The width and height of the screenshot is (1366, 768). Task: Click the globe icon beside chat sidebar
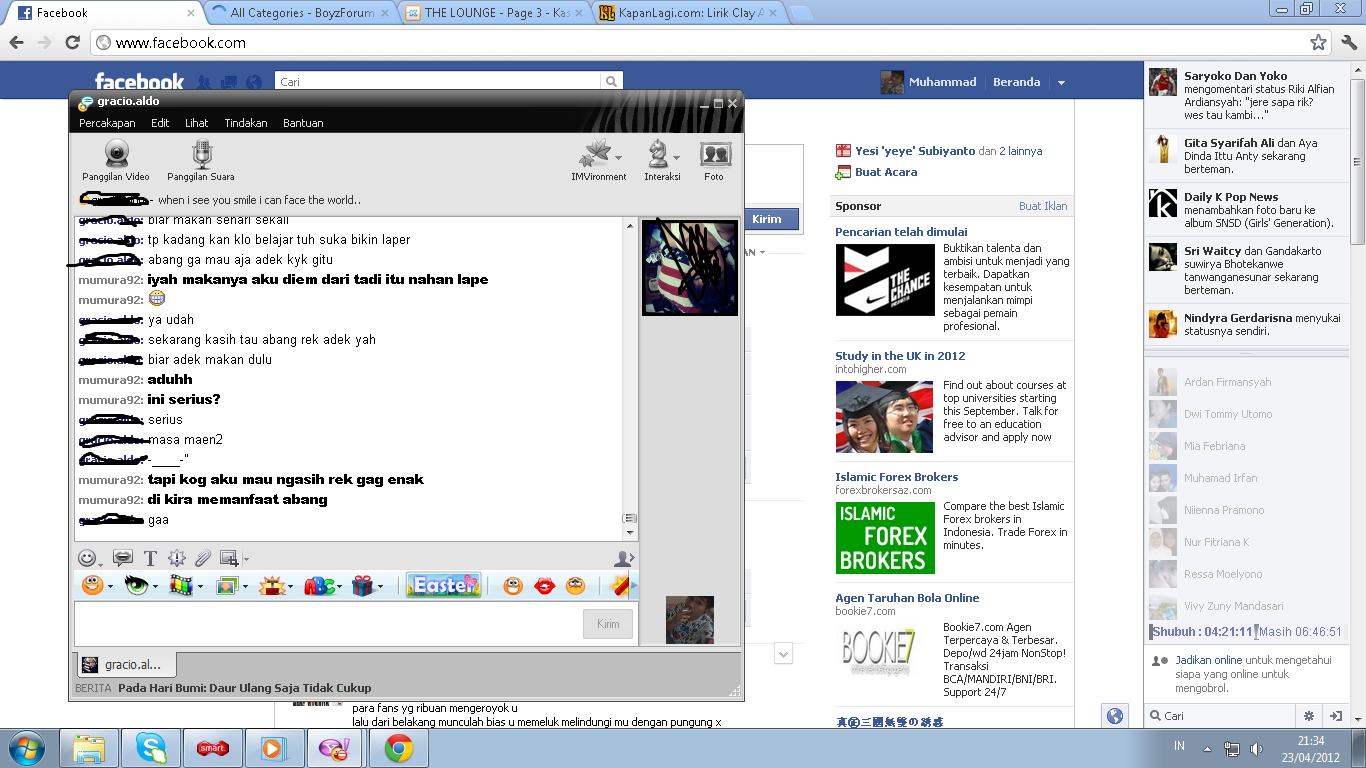pyautogui.click(x=1115, y=716)
